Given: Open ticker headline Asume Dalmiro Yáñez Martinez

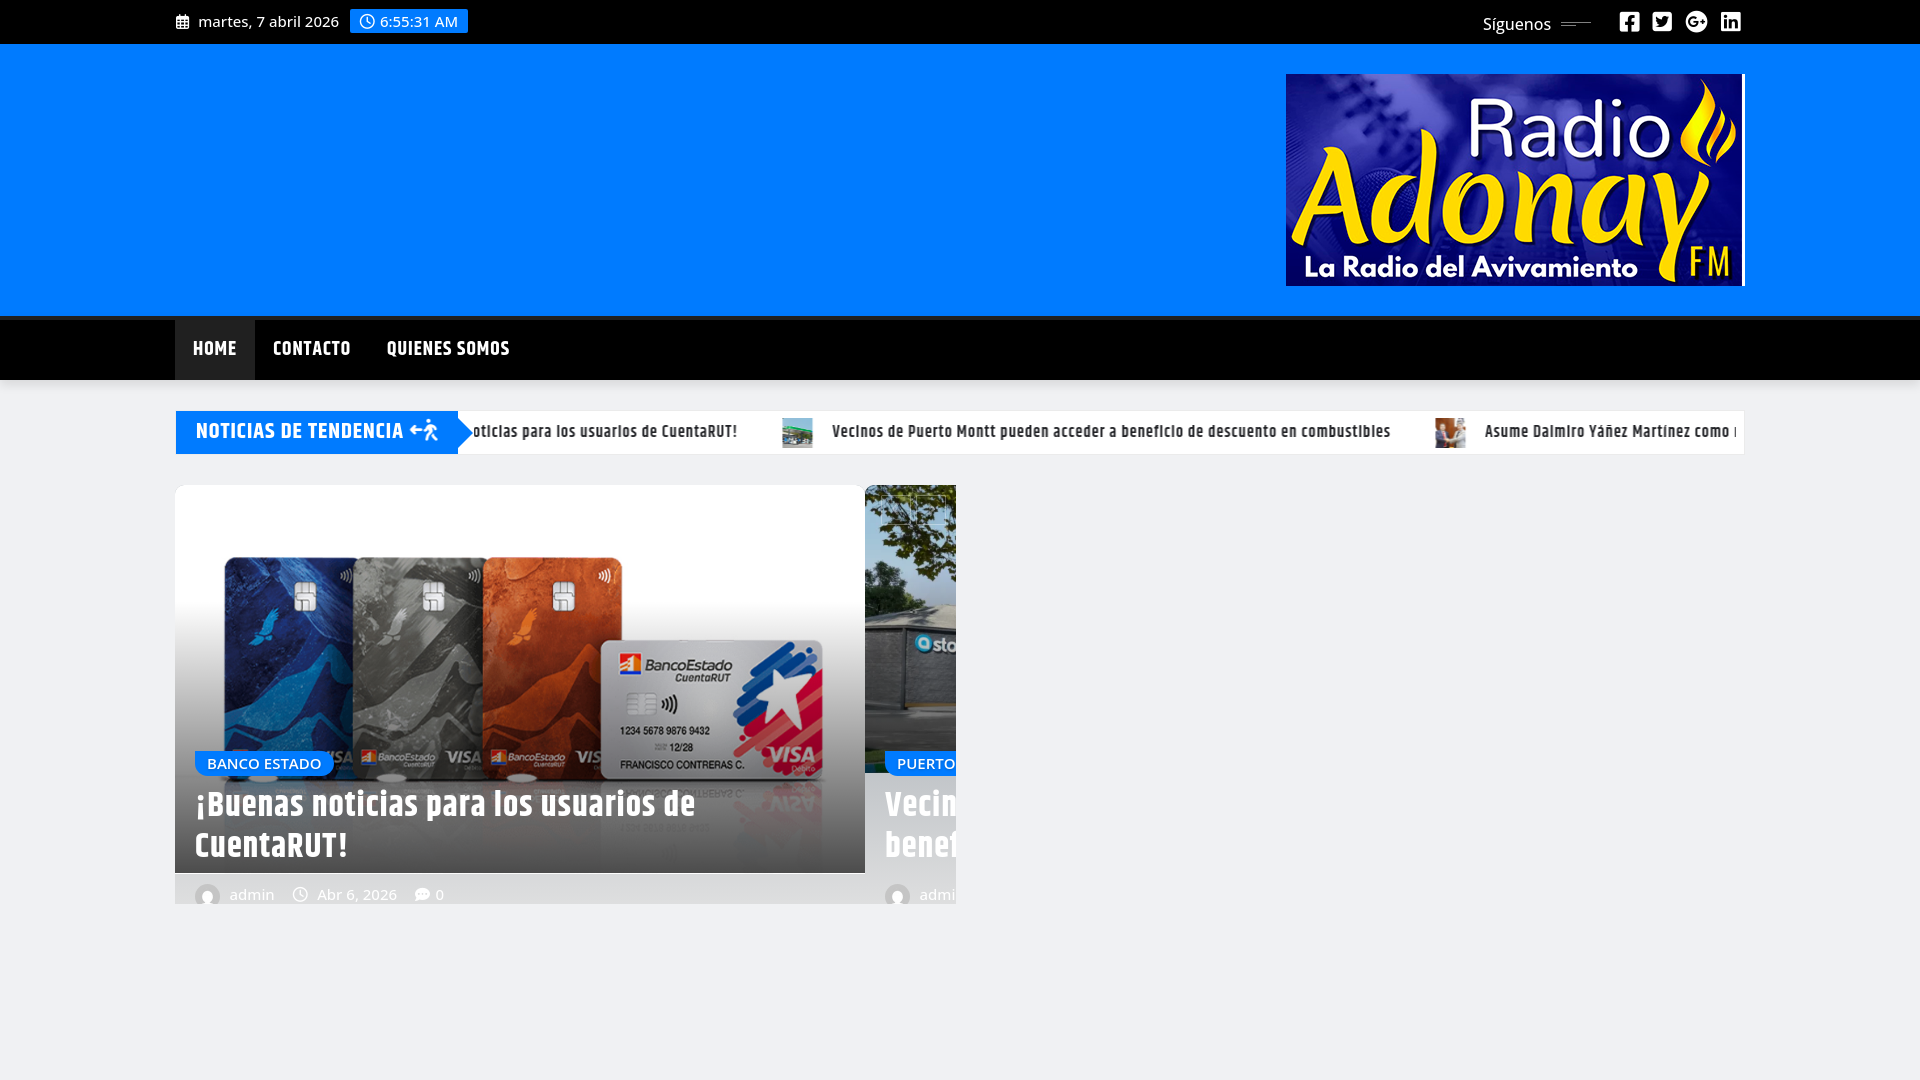Looking at the screenshot, I should [x=1610, y=432].
